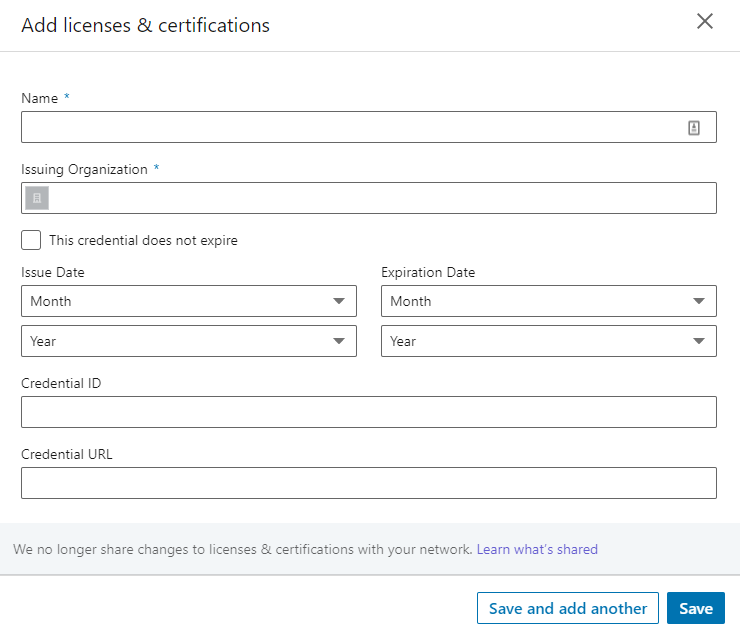
Task: Open the Issue Date Year dropdown
Action: [x=189, y=341]
